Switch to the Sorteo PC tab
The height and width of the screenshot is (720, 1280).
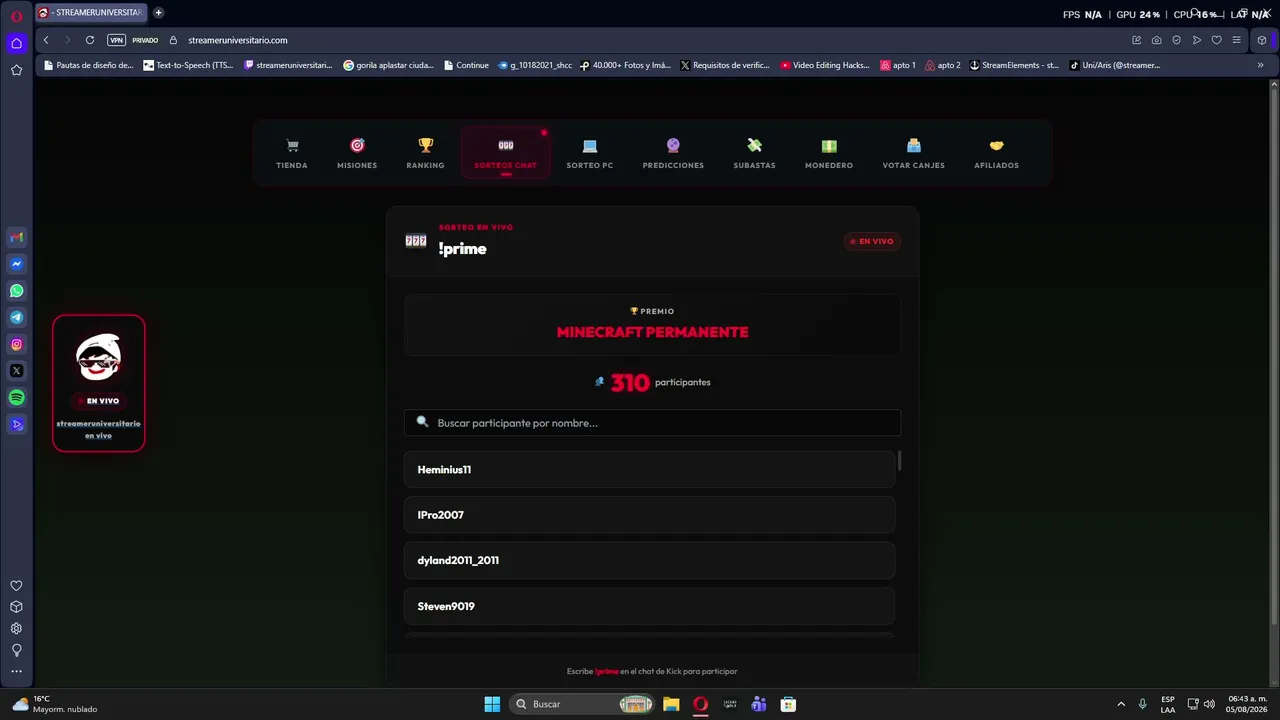[590, 153]
